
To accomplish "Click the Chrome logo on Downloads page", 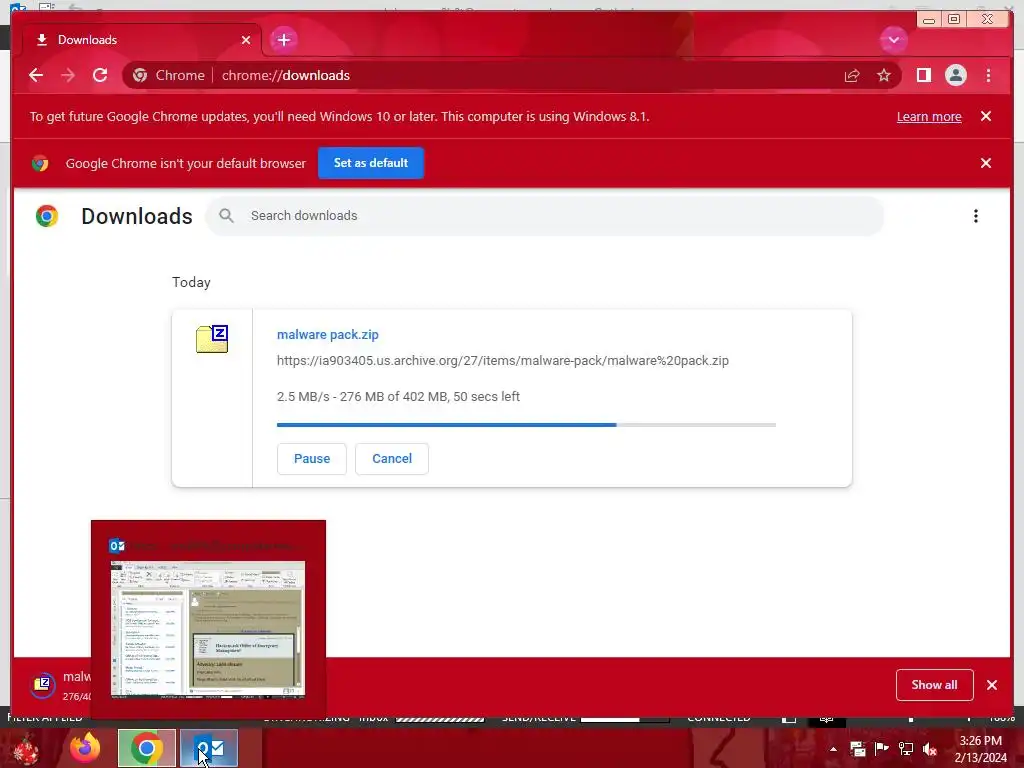I will coord(46,216).
